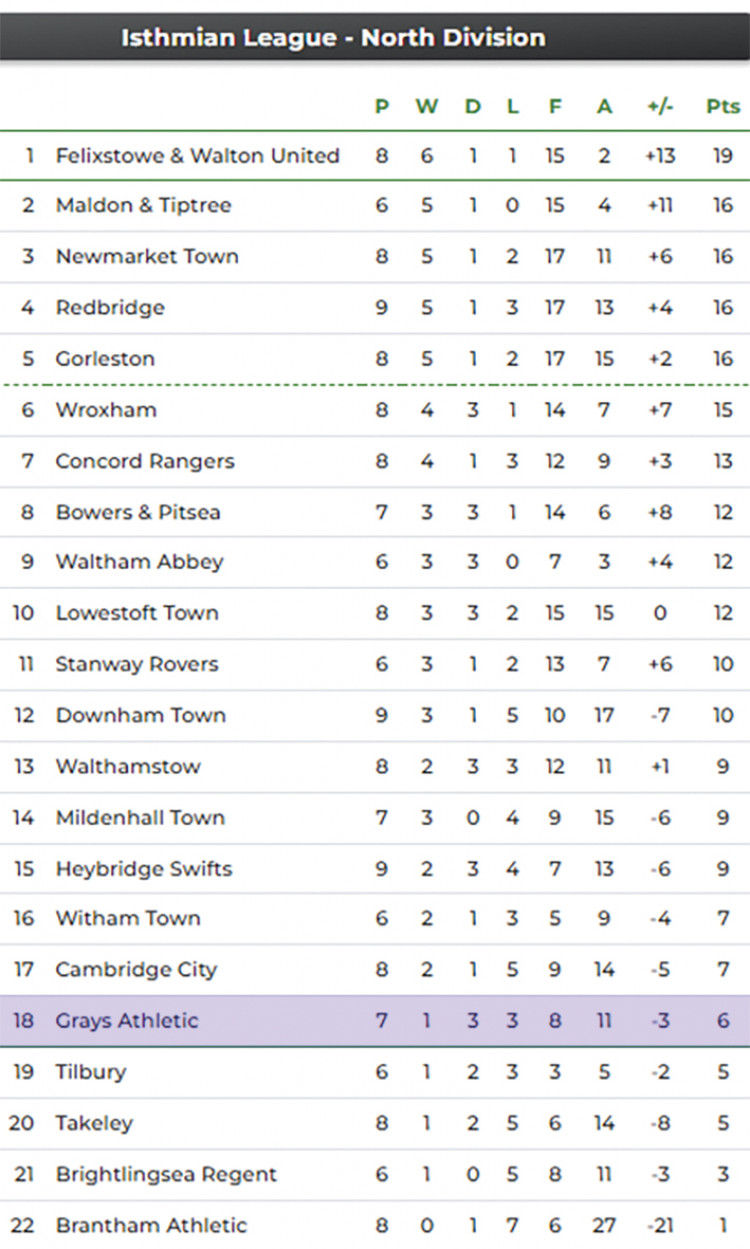Click the Cambridge City team name
The width and height of the screenshot is (750, 1249).
point(136,969)
